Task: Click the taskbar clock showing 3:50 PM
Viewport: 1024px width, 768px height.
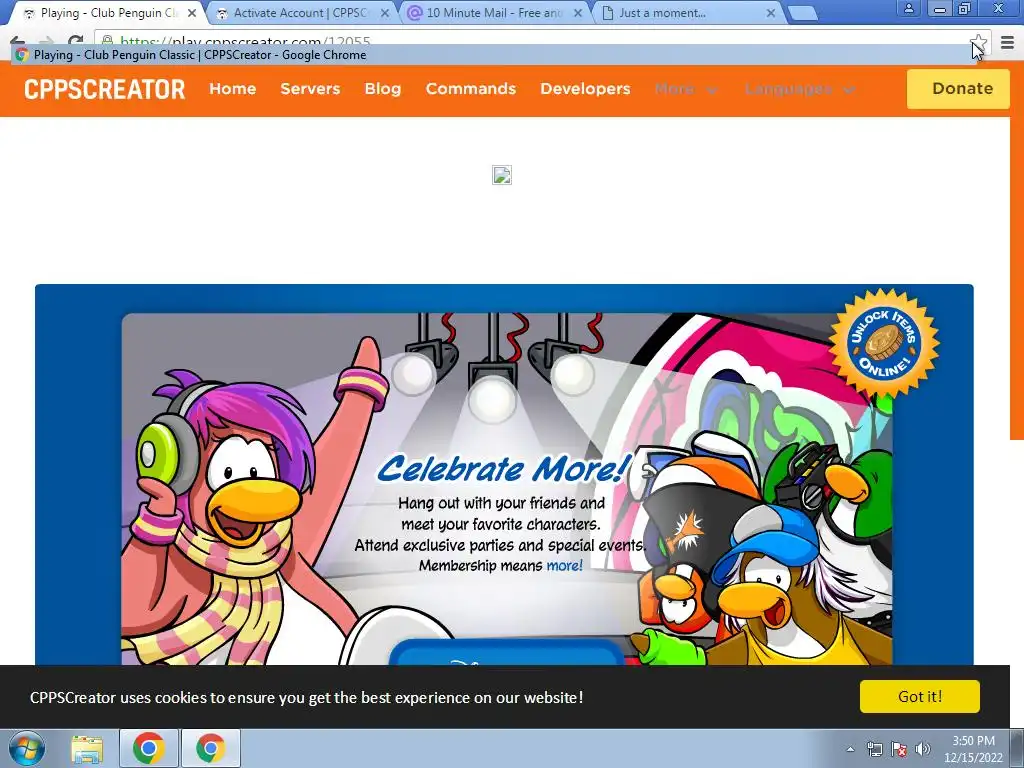Action: (973, 749)
